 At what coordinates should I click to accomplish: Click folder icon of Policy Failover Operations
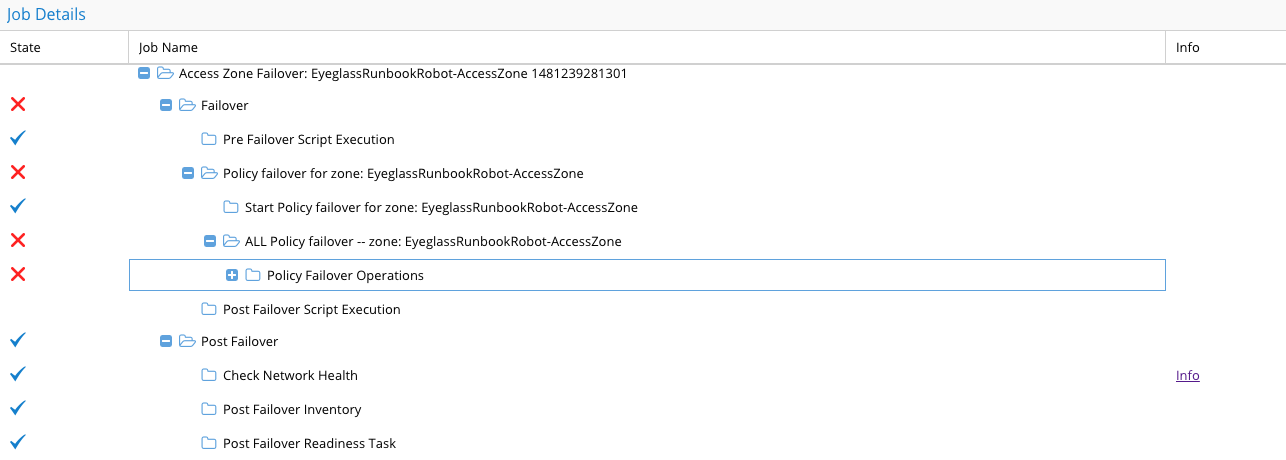[x=253, y=275]
